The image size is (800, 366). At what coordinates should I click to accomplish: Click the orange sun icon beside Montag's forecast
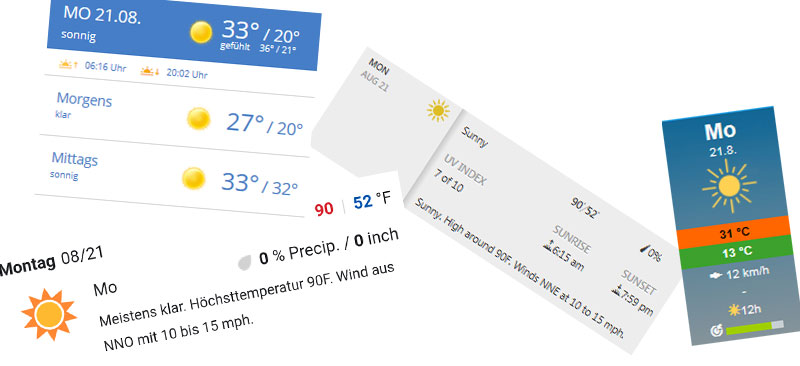(x=48, y=314)
